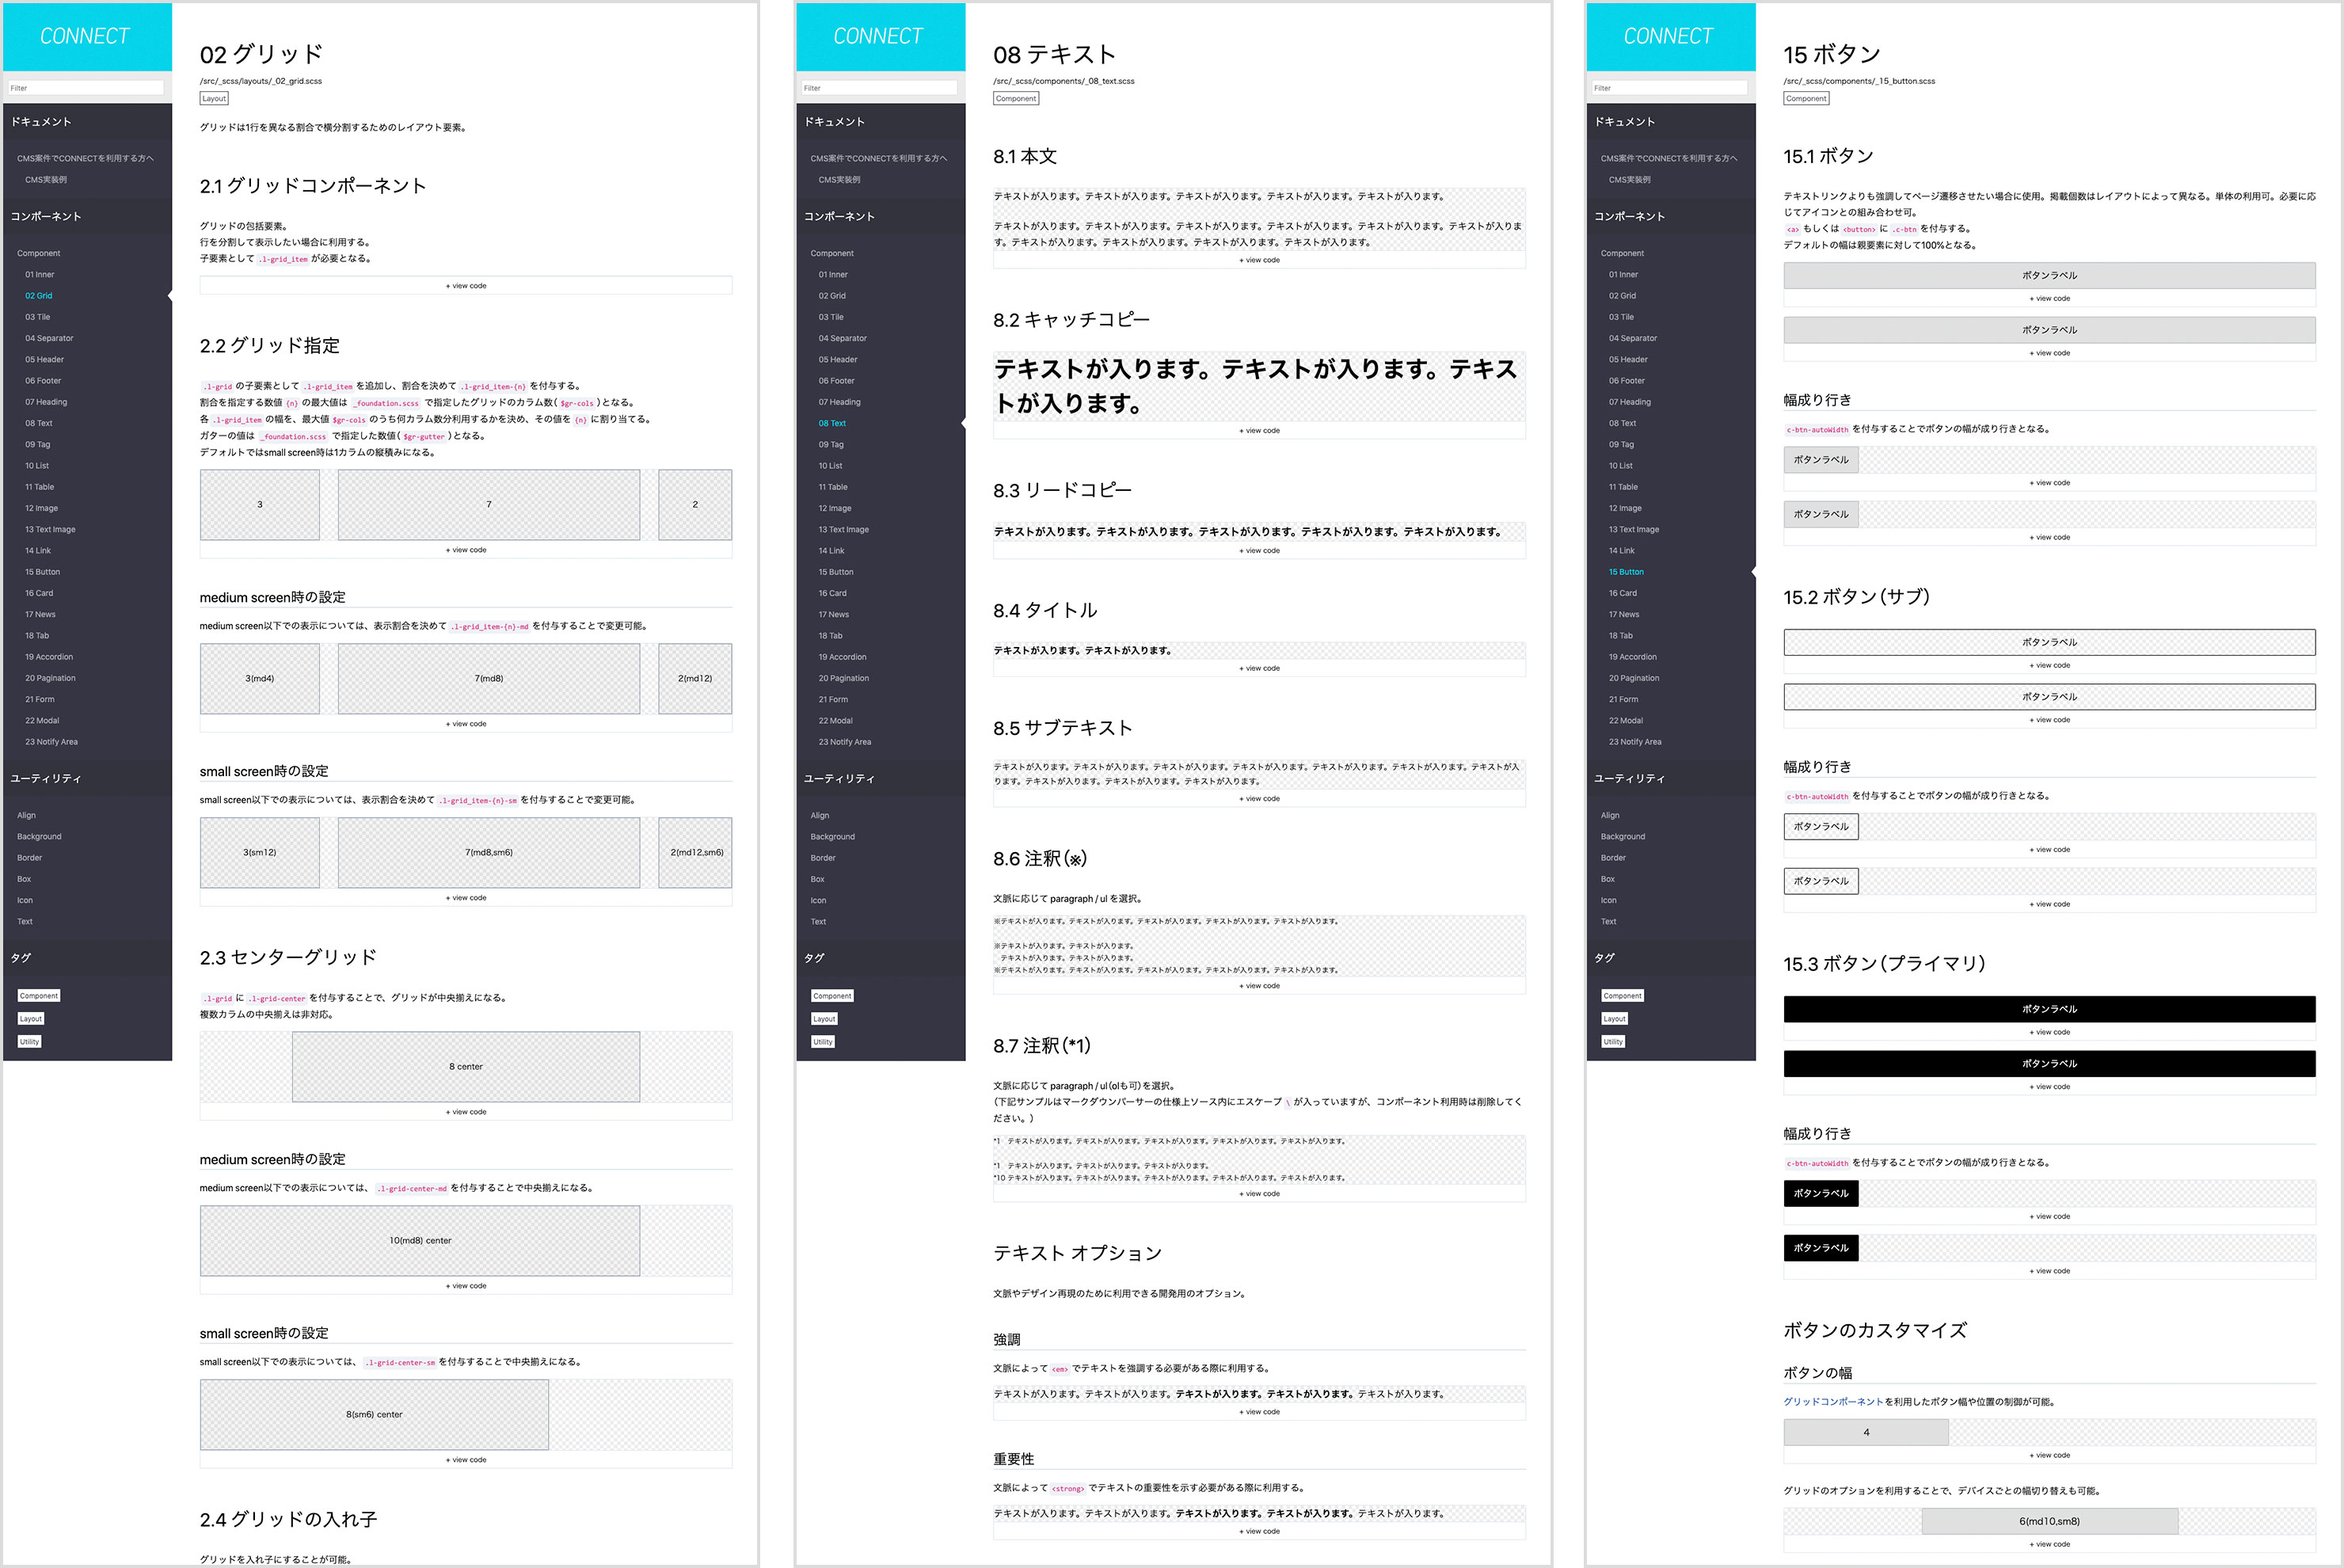Expand view code under 8.6 注釈(※)

(x=1260, y=986)
